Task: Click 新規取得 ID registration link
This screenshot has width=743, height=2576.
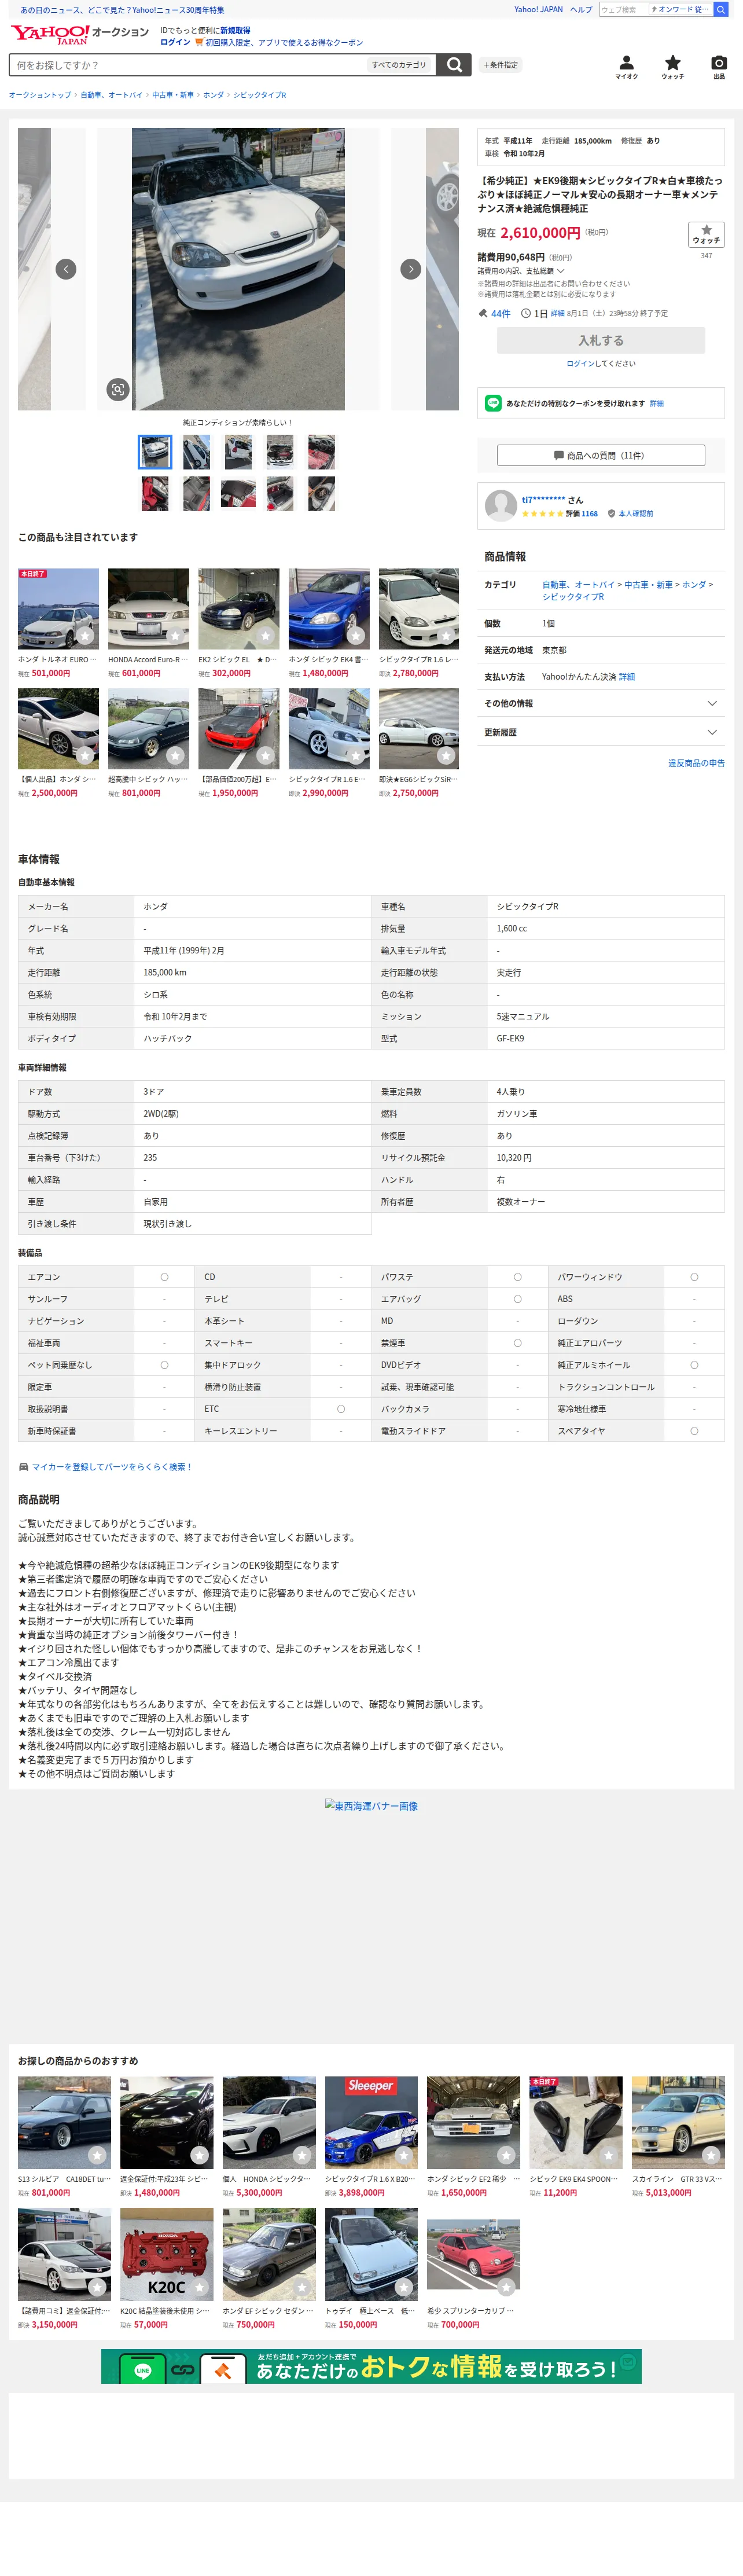Action: click(236, 30)
